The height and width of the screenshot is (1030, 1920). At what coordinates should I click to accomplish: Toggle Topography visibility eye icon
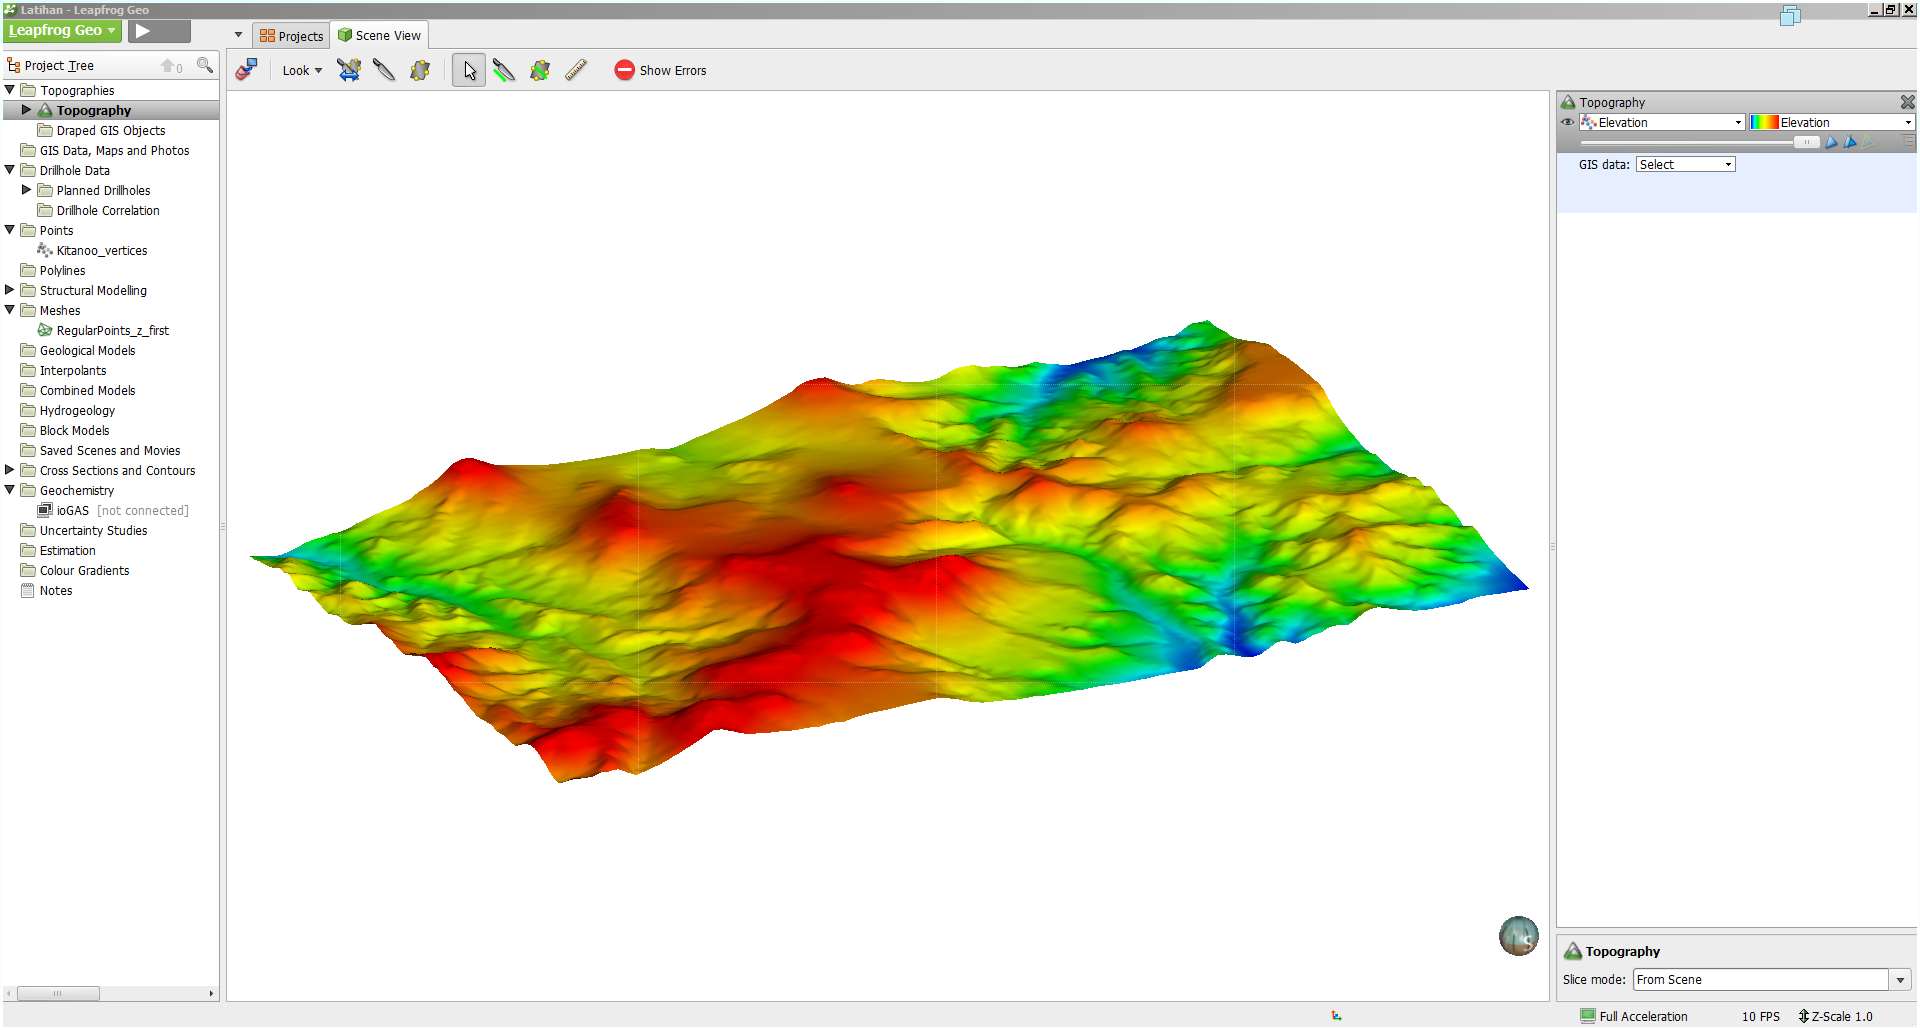[1567, 122]
